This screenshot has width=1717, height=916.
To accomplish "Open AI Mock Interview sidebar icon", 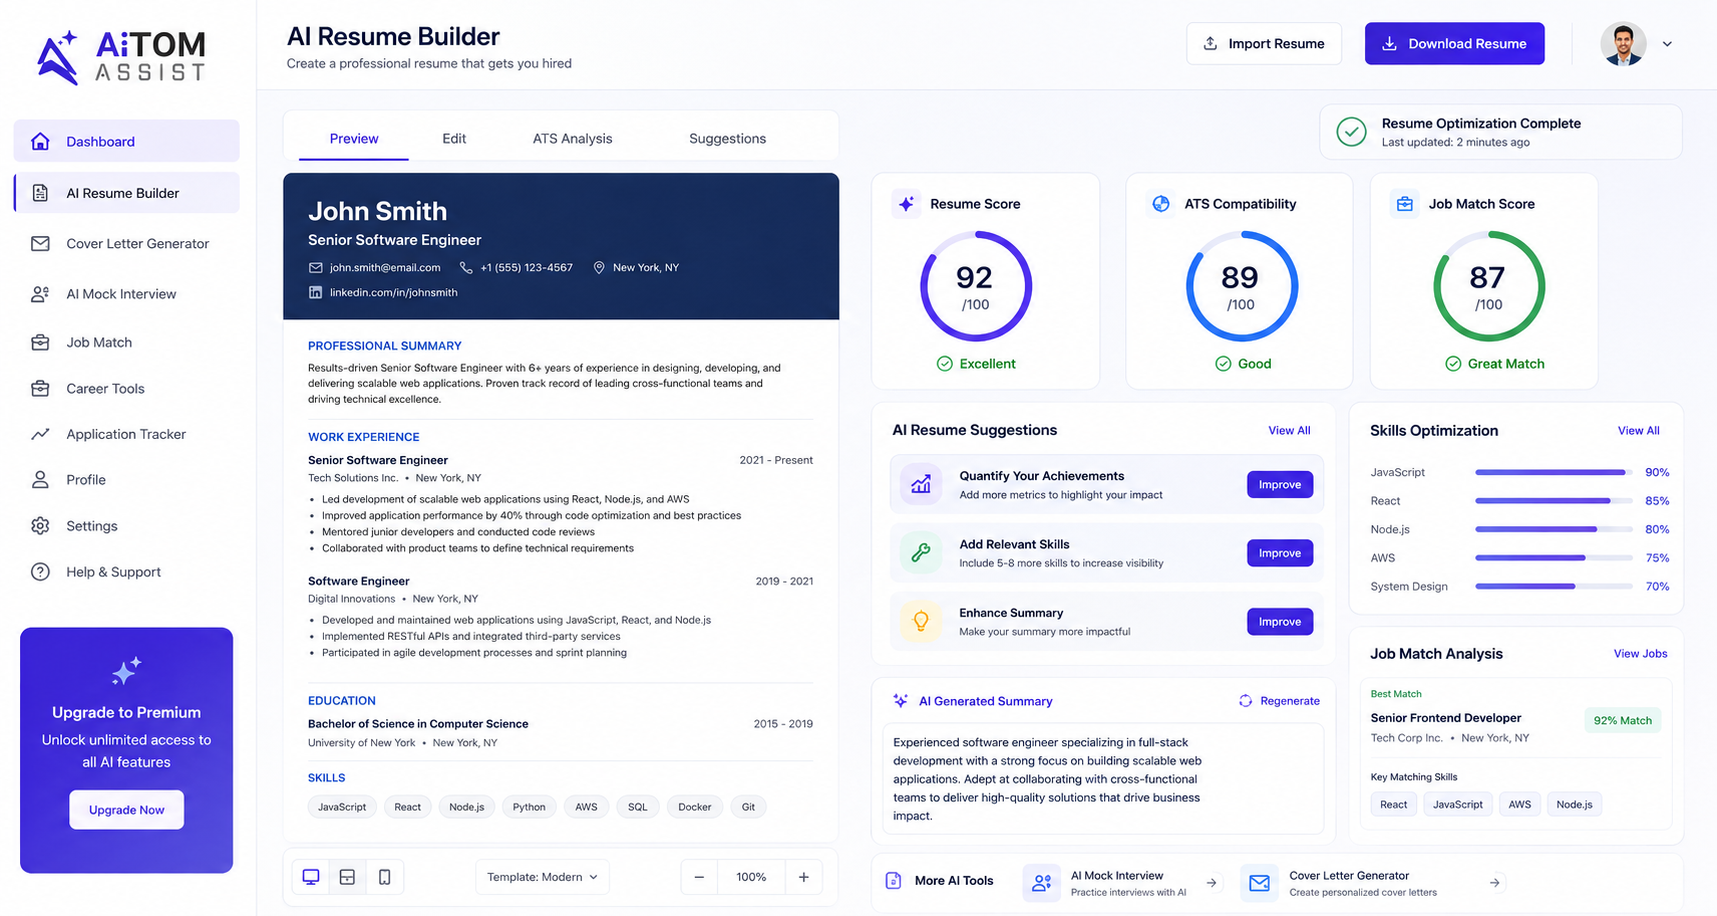I will click(x=40, y=294).
